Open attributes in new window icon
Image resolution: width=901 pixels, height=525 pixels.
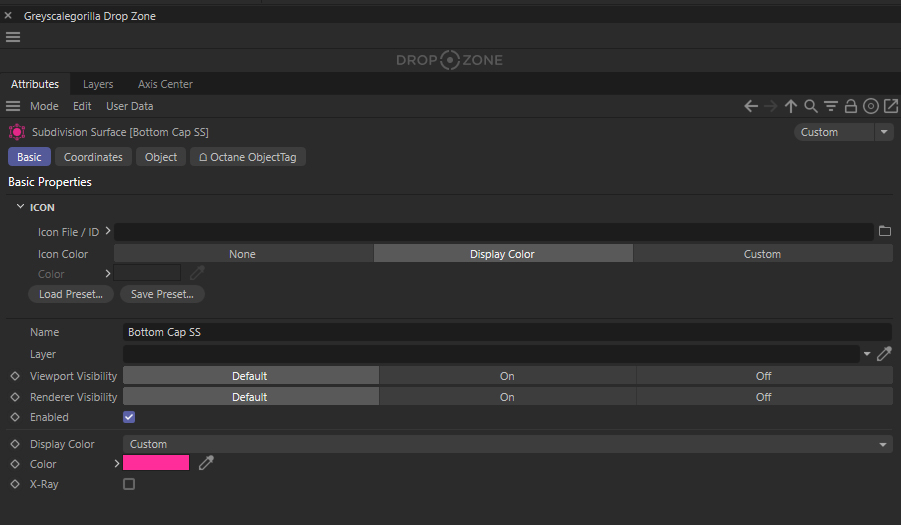pos(891,106)
